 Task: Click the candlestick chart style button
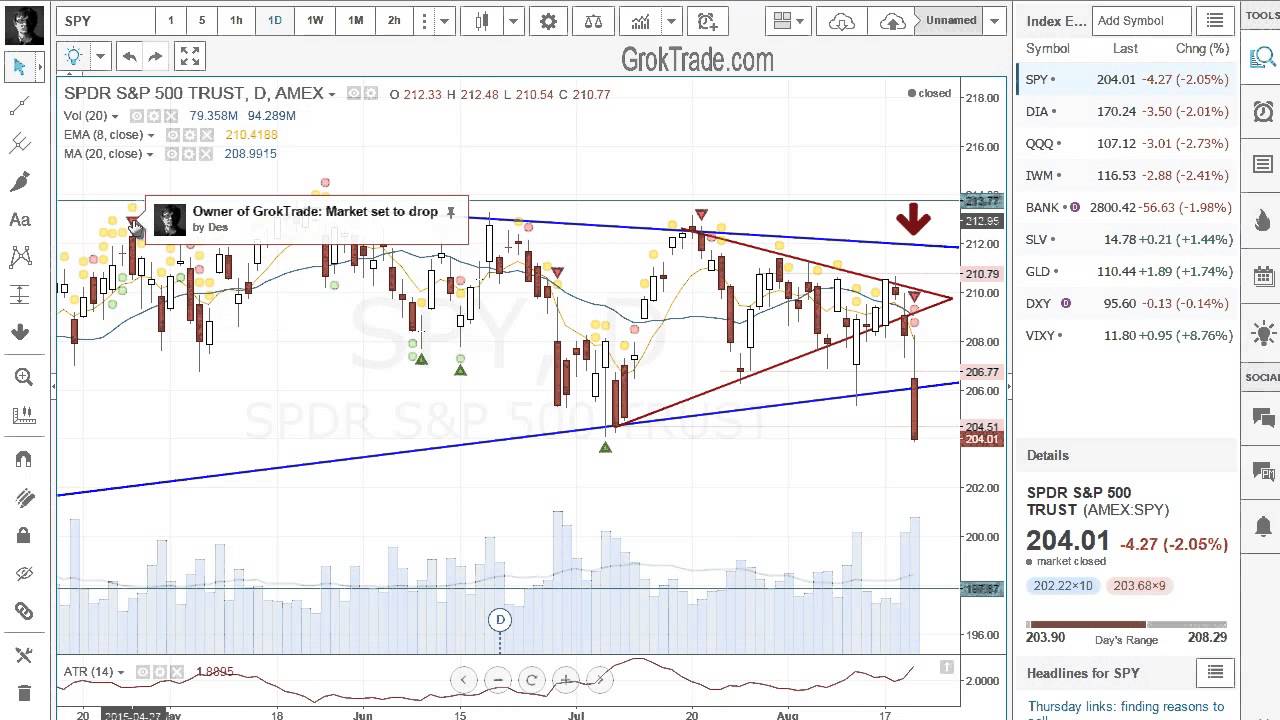tap(482, 21)
